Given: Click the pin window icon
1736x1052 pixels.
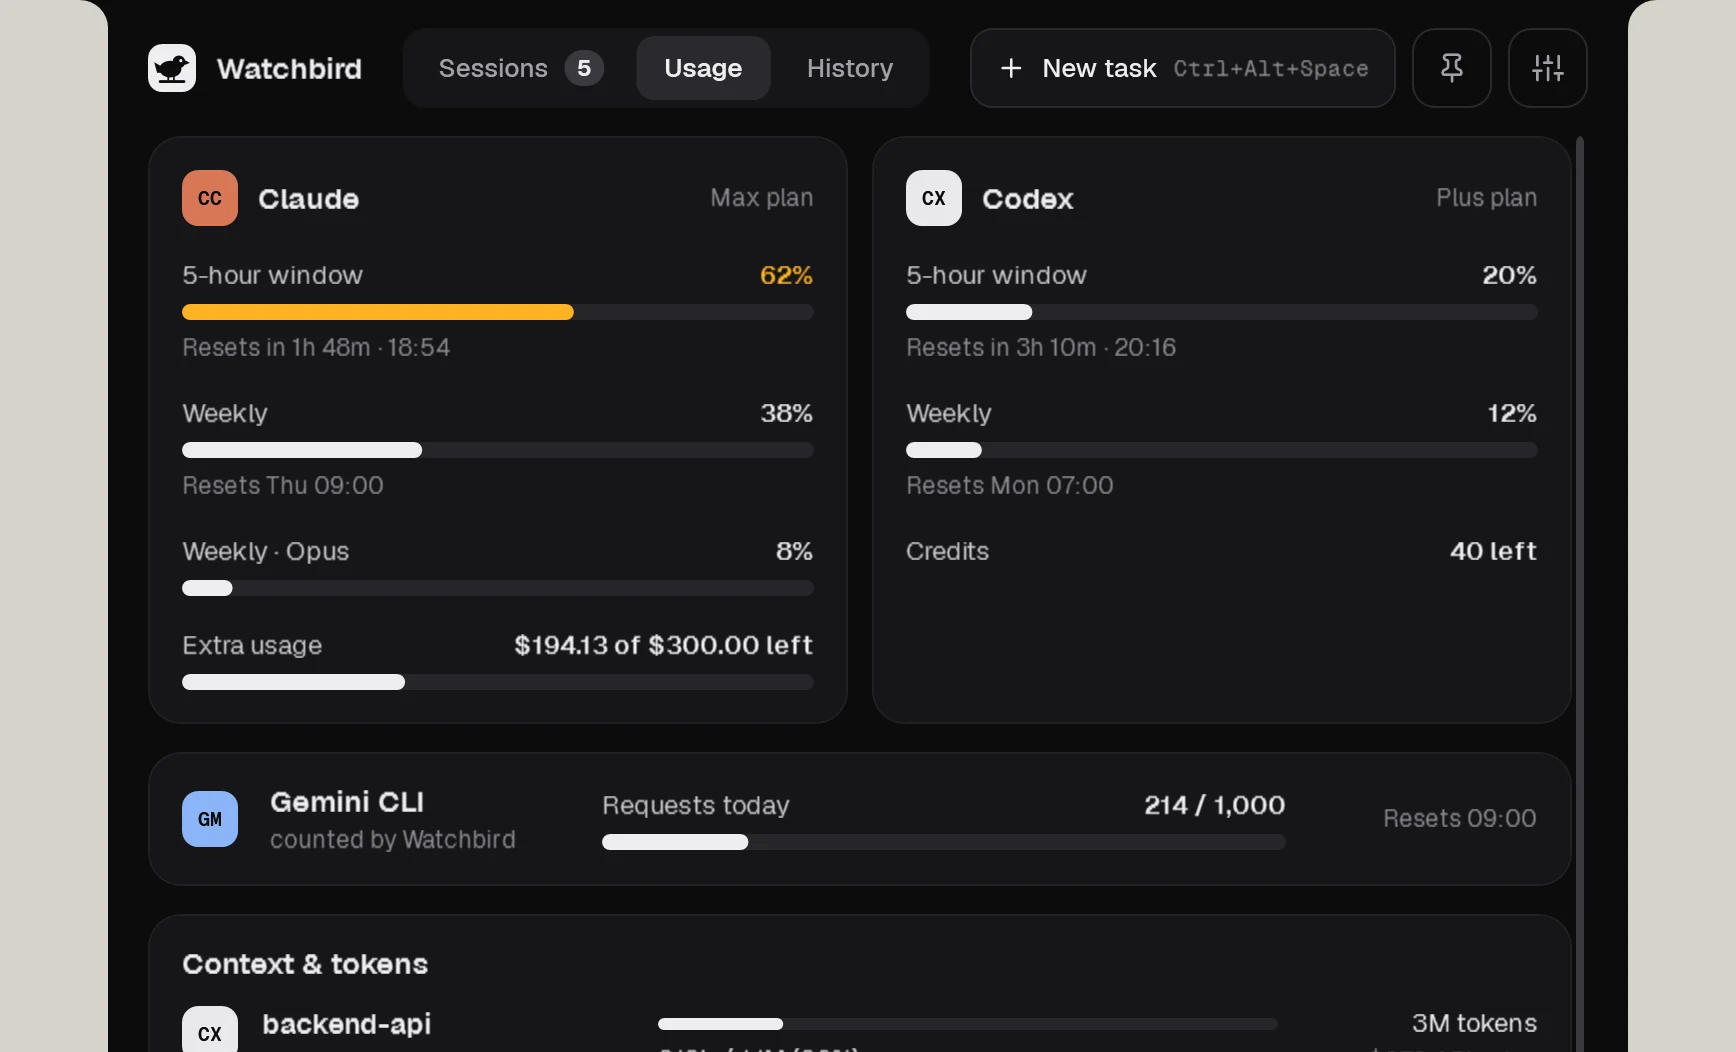Looking at the screenshot, I should click(x=1452, y=68).
